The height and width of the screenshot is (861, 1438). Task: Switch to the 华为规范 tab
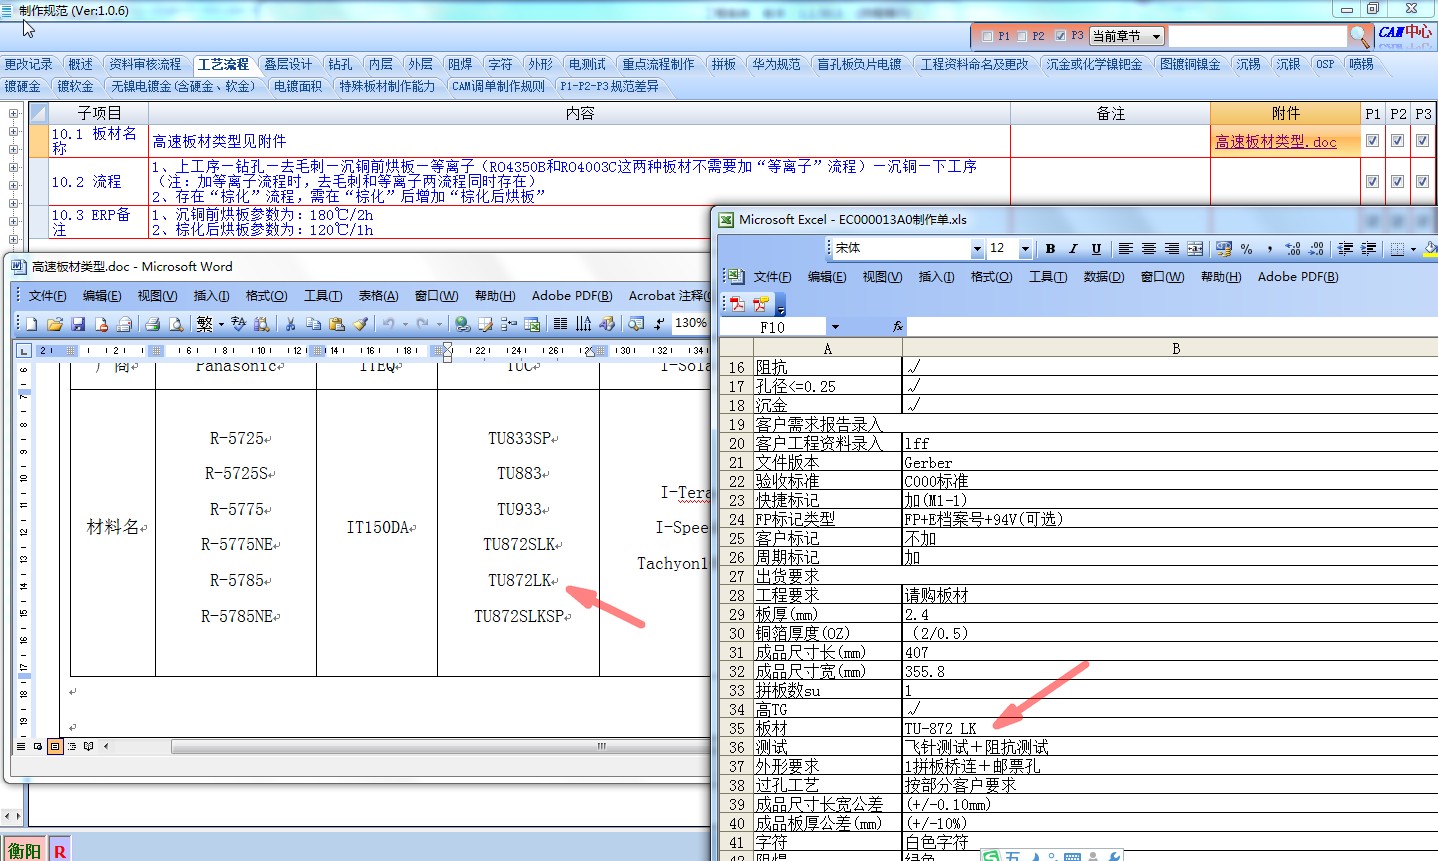pos(776,64)
